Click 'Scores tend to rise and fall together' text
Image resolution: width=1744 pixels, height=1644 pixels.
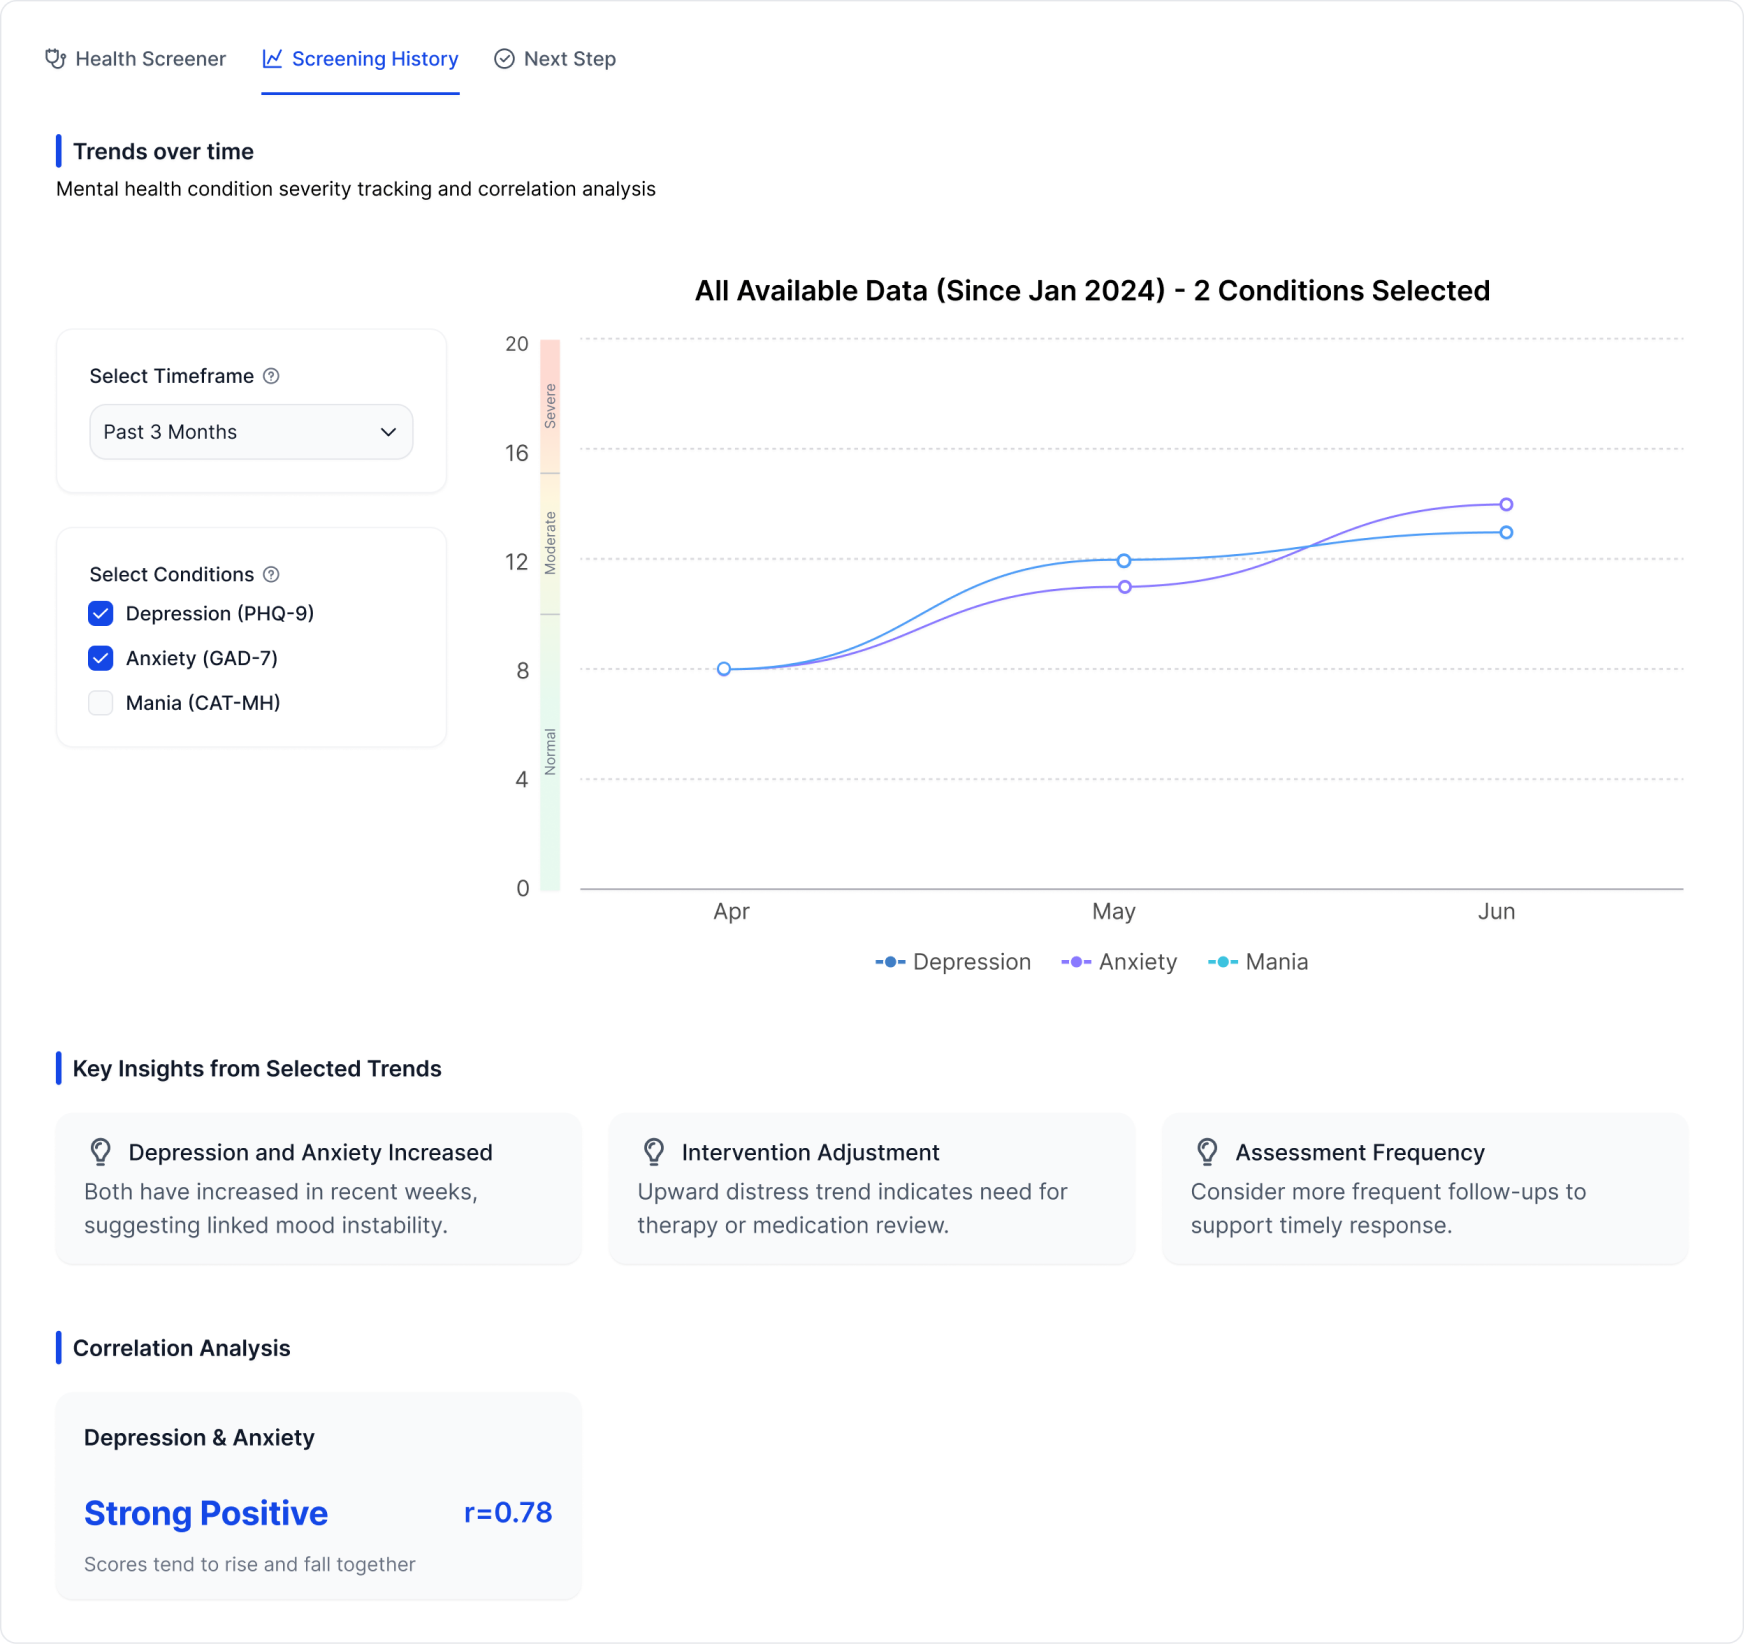(x=249, y=1564)
